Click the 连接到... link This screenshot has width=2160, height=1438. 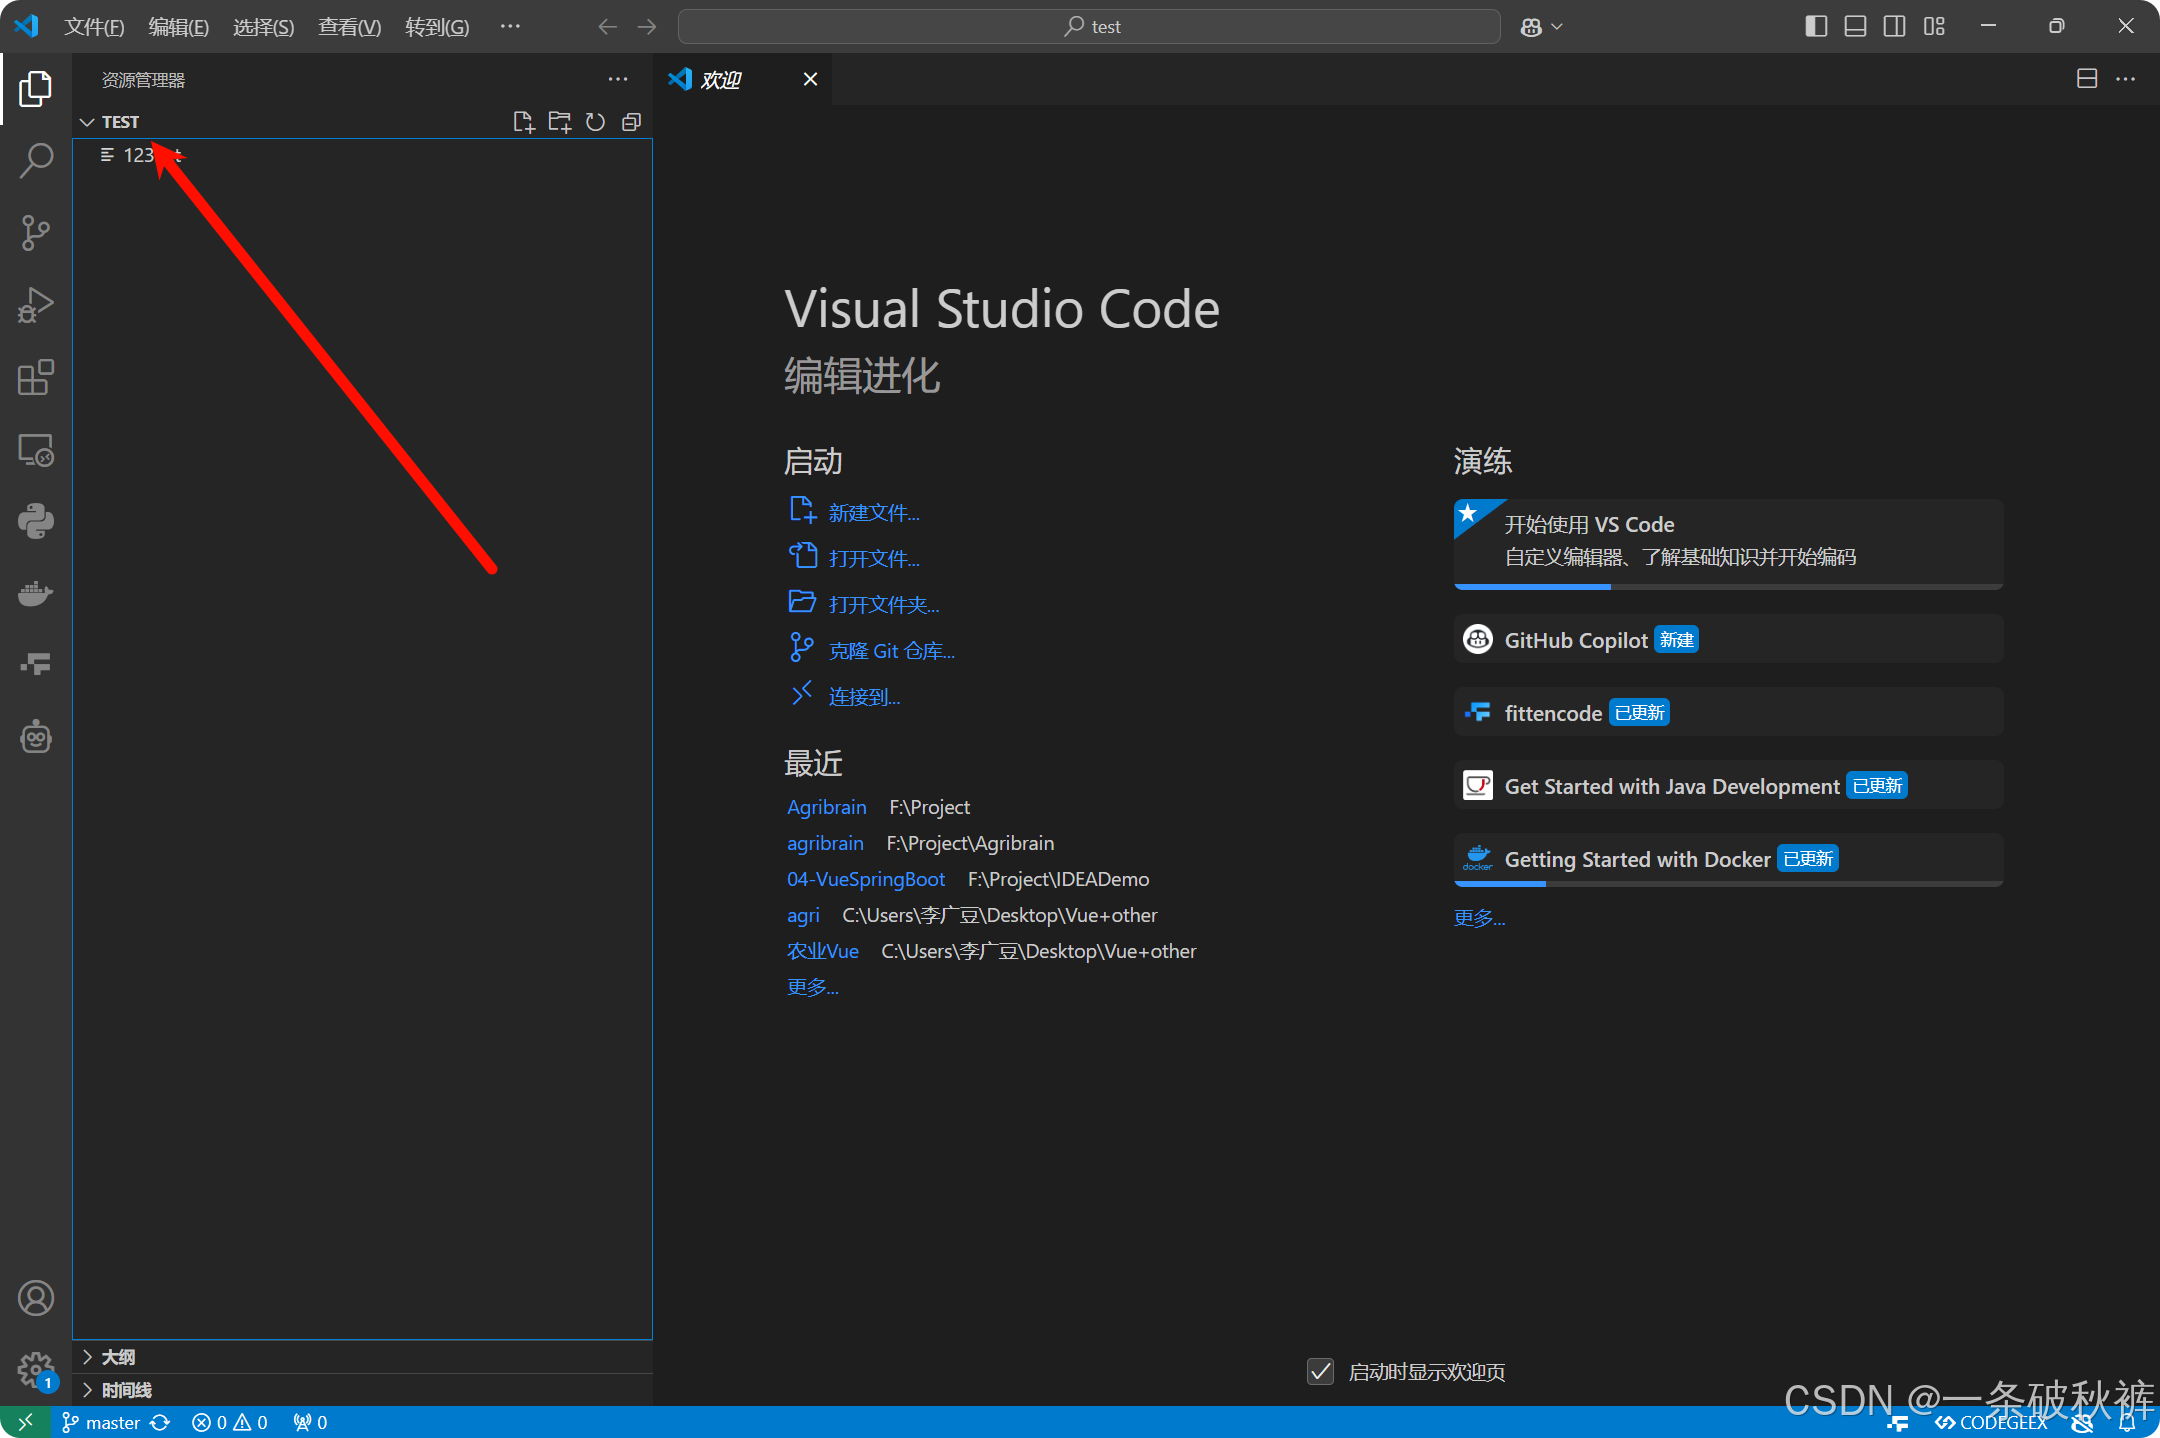coord(865,697)
